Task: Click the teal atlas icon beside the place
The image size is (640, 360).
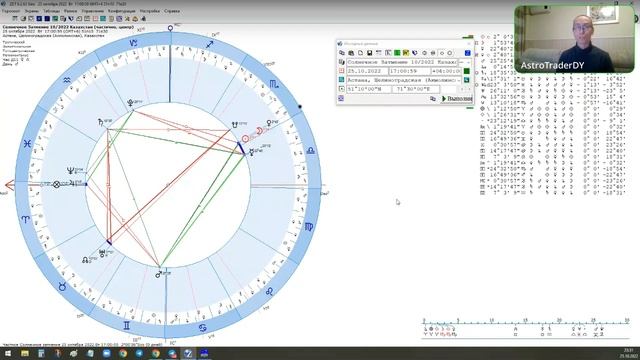Action: pos(342,80)
